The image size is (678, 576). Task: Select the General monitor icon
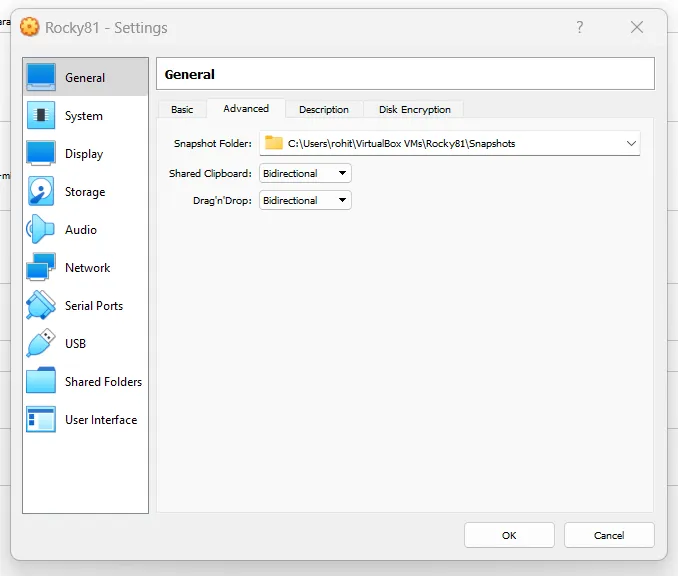click(x=41, y=77)
